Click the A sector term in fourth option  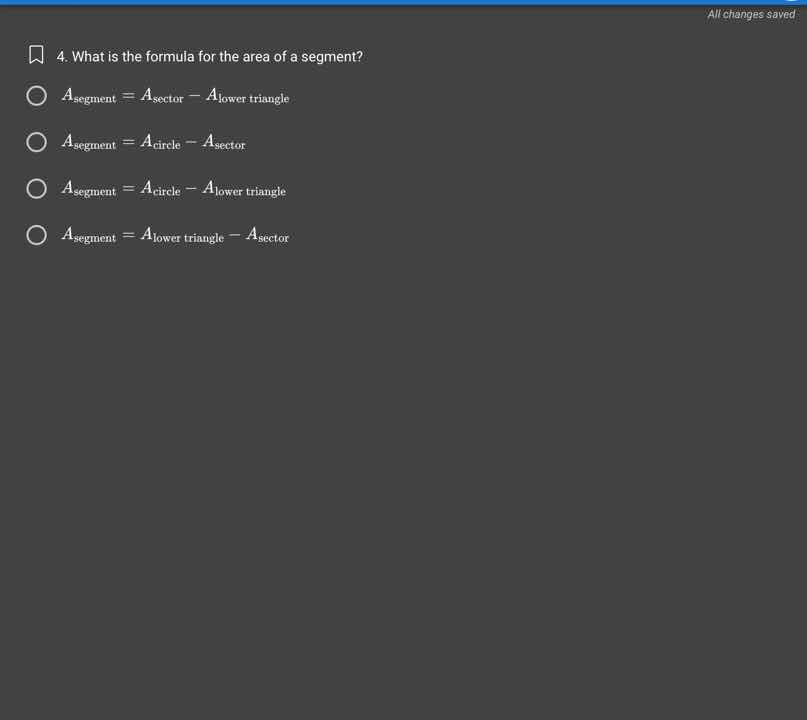(x=267, y=236)
